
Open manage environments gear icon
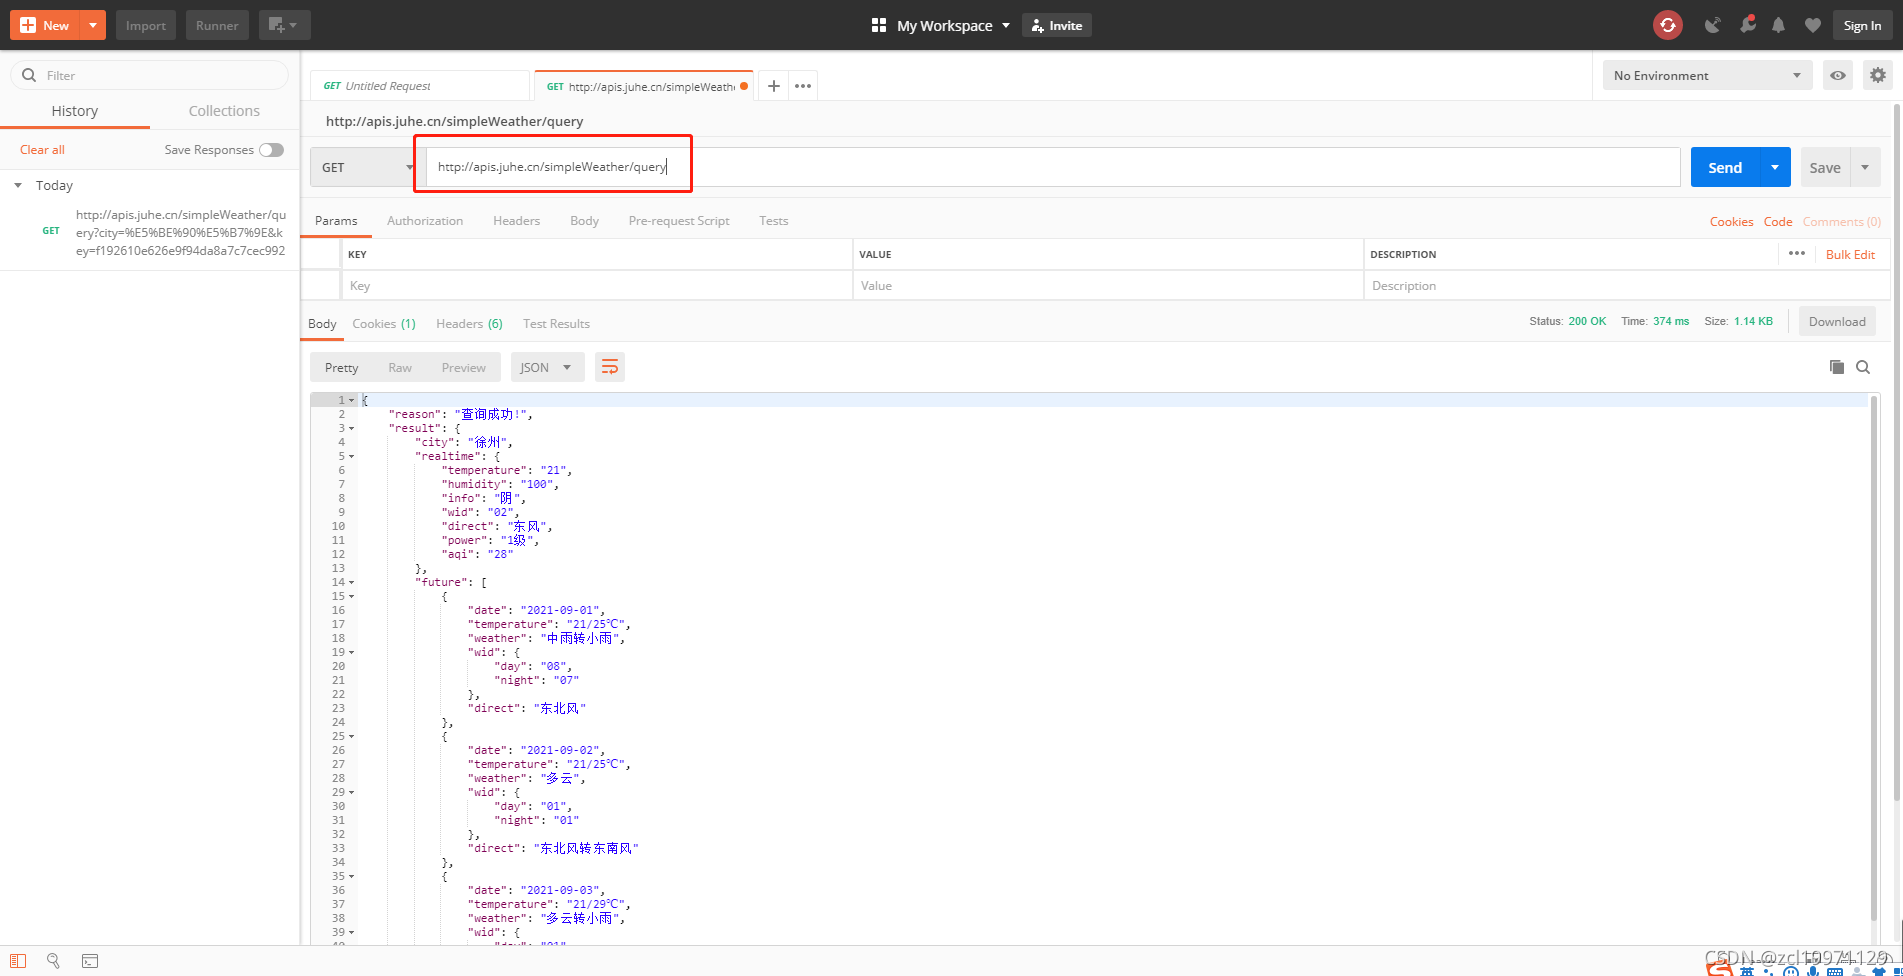point(1878,75)
